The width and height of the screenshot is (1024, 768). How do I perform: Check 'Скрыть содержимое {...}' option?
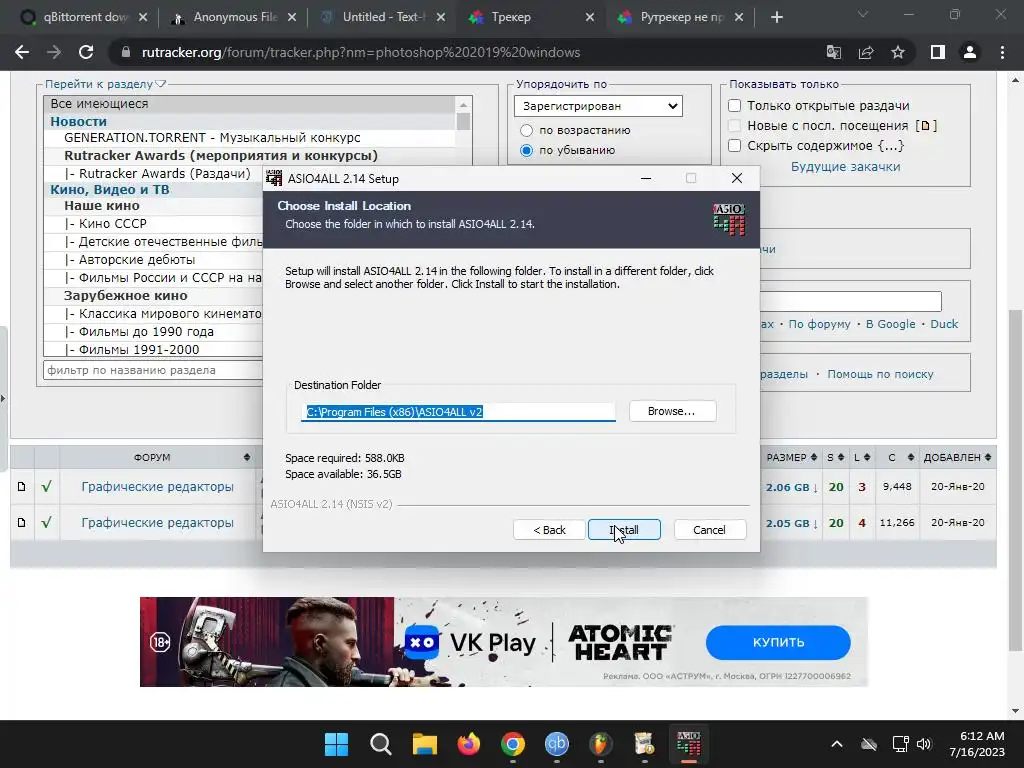735,146
